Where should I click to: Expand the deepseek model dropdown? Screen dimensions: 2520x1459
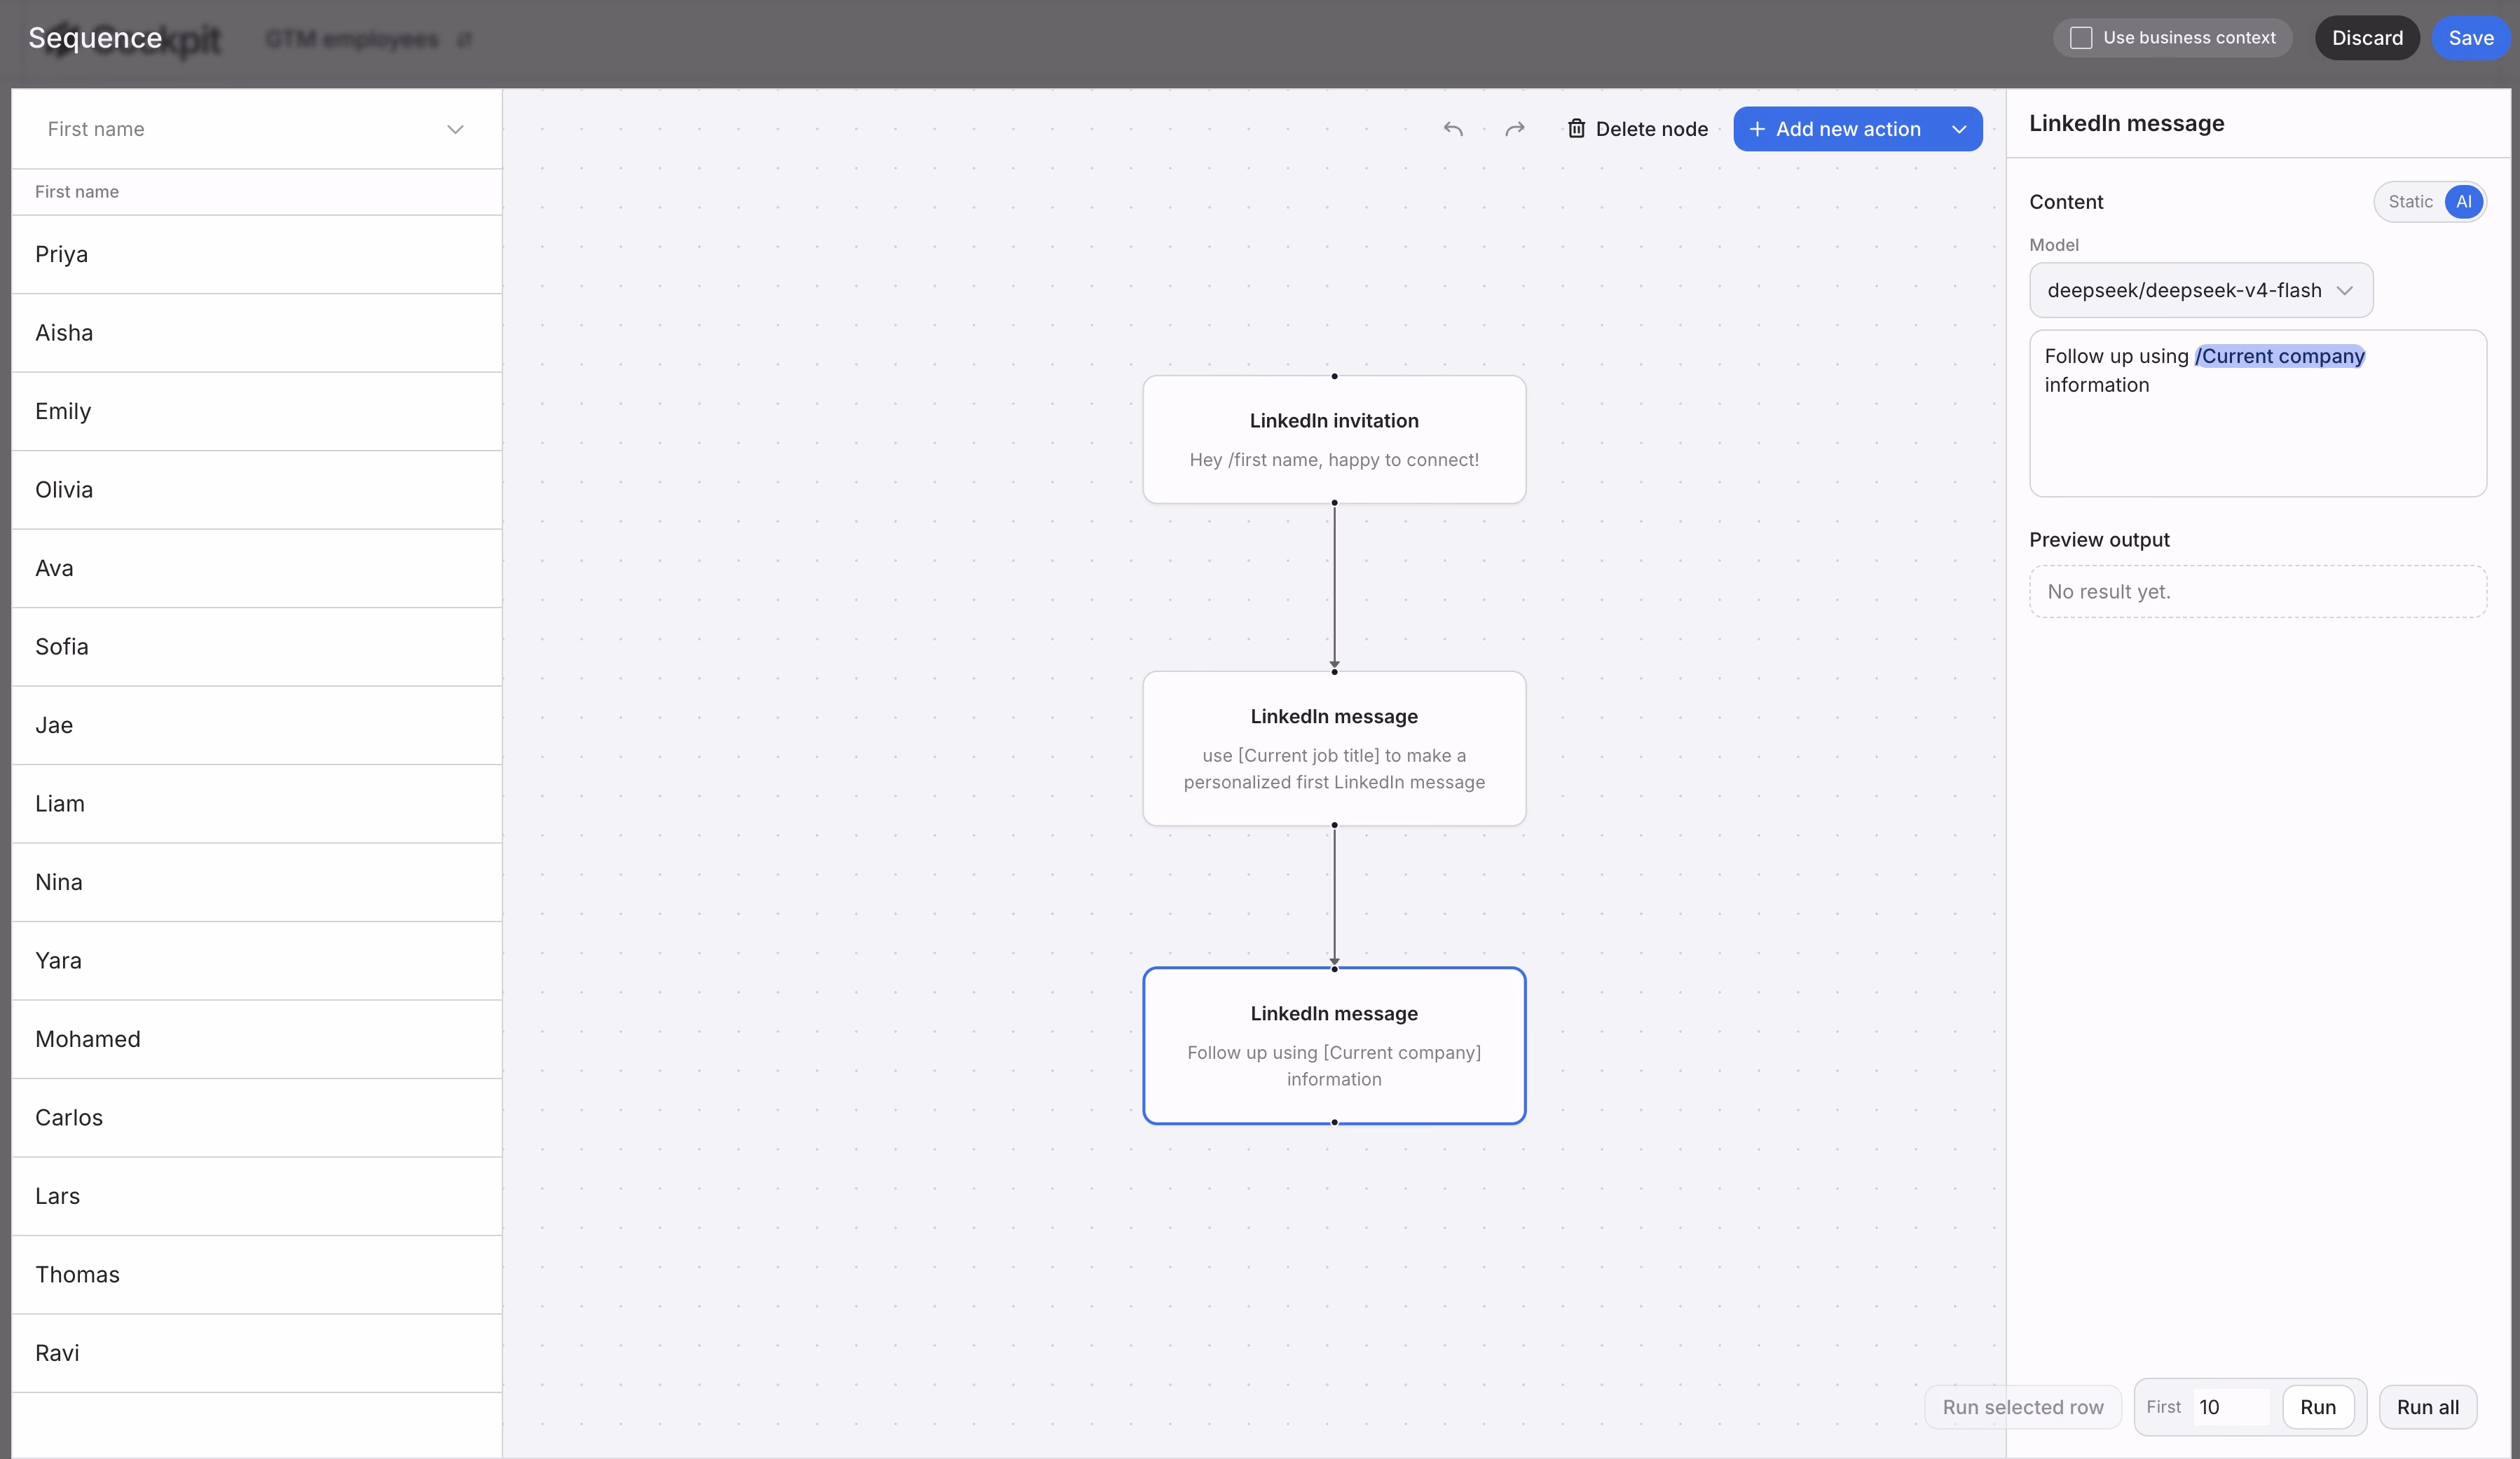(2201, 290)
